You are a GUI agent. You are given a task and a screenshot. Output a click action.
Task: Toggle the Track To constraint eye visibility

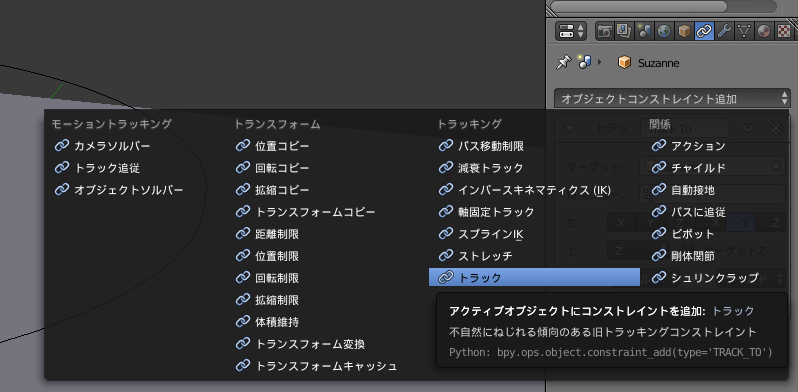pos(748,128)
